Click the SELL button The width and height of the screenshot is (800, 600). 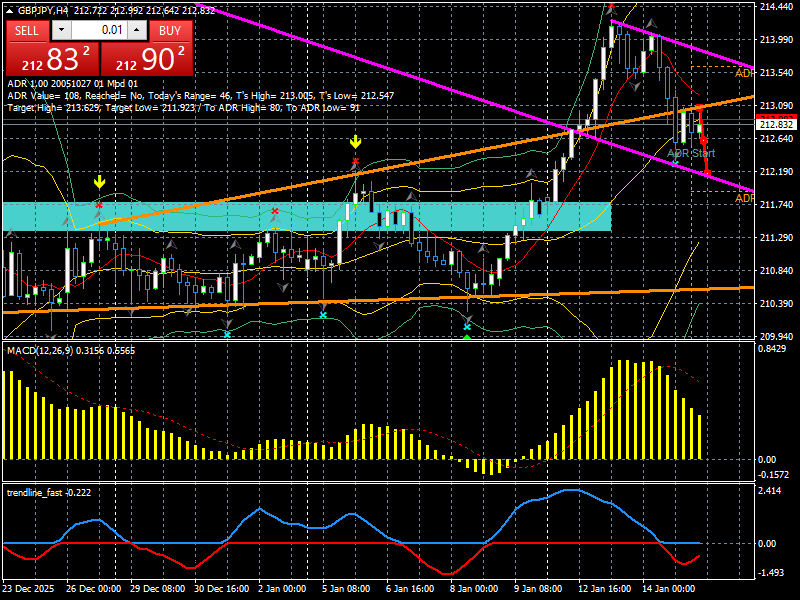pyautogui.click(x=27, y=31)
